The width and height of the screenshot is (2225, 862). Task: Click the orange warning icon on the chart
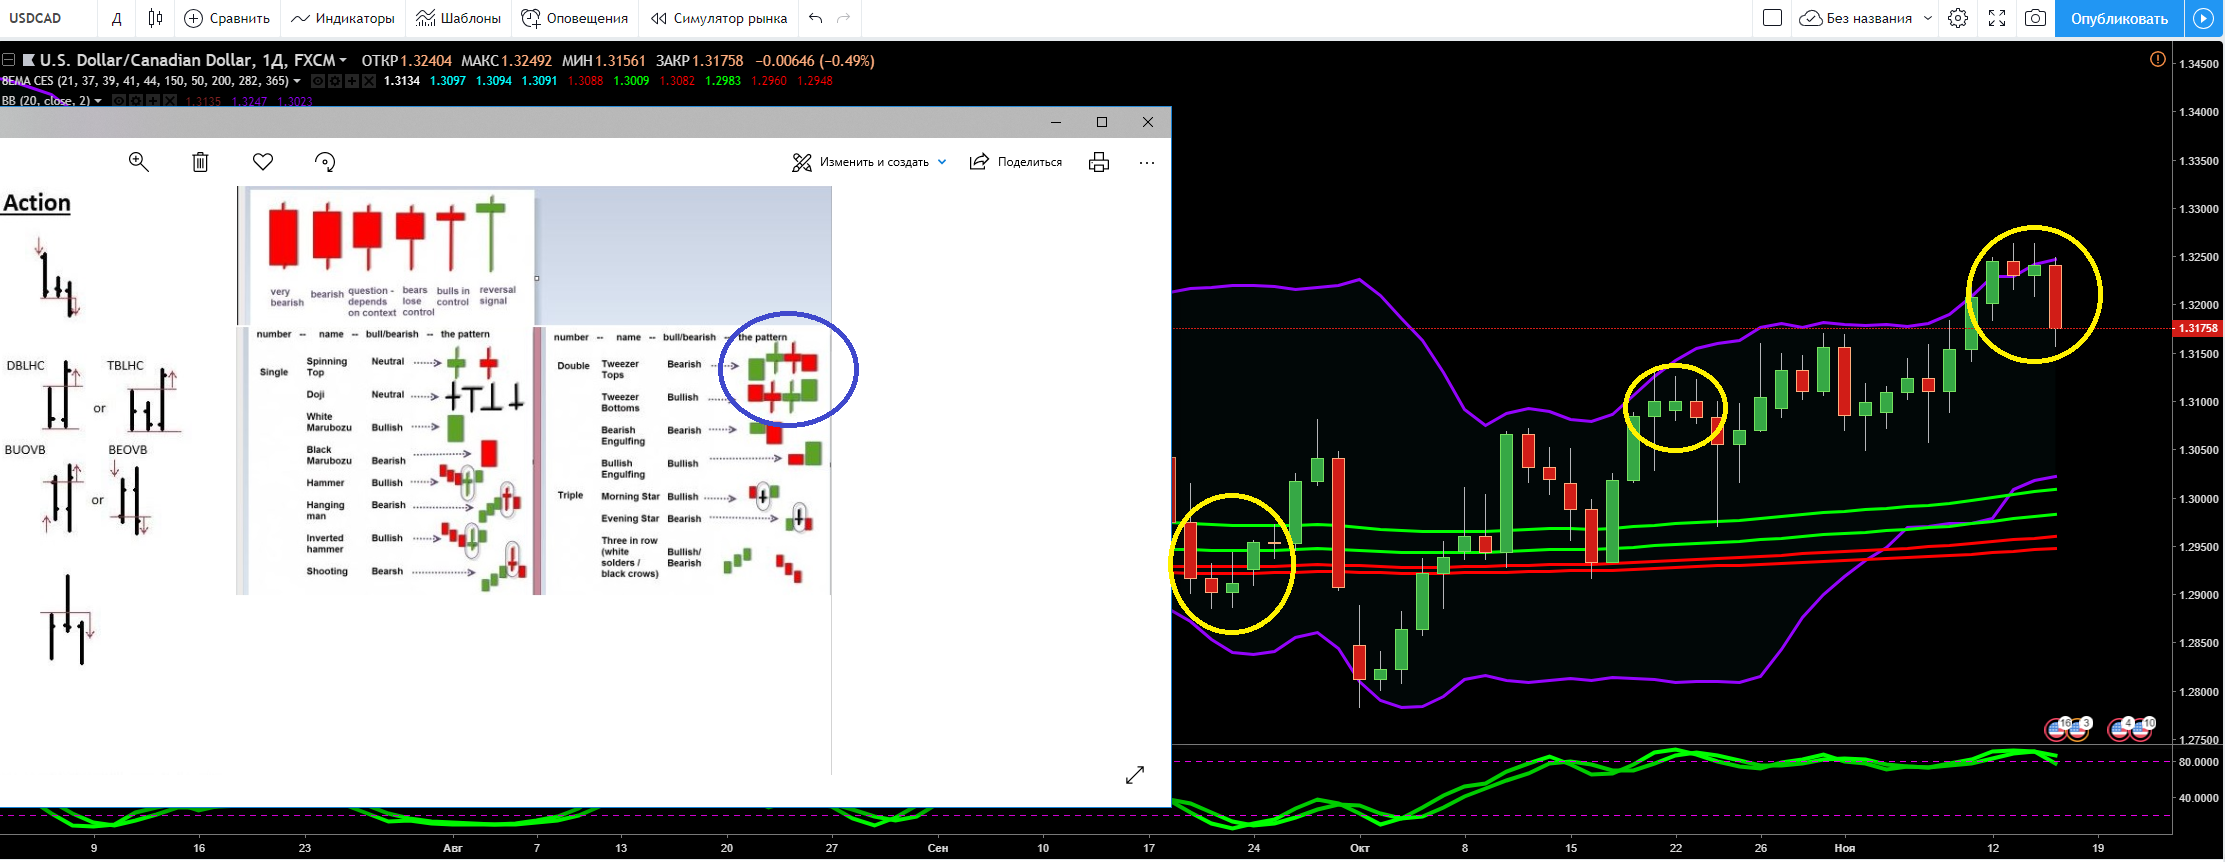[x=2158, y=60]
